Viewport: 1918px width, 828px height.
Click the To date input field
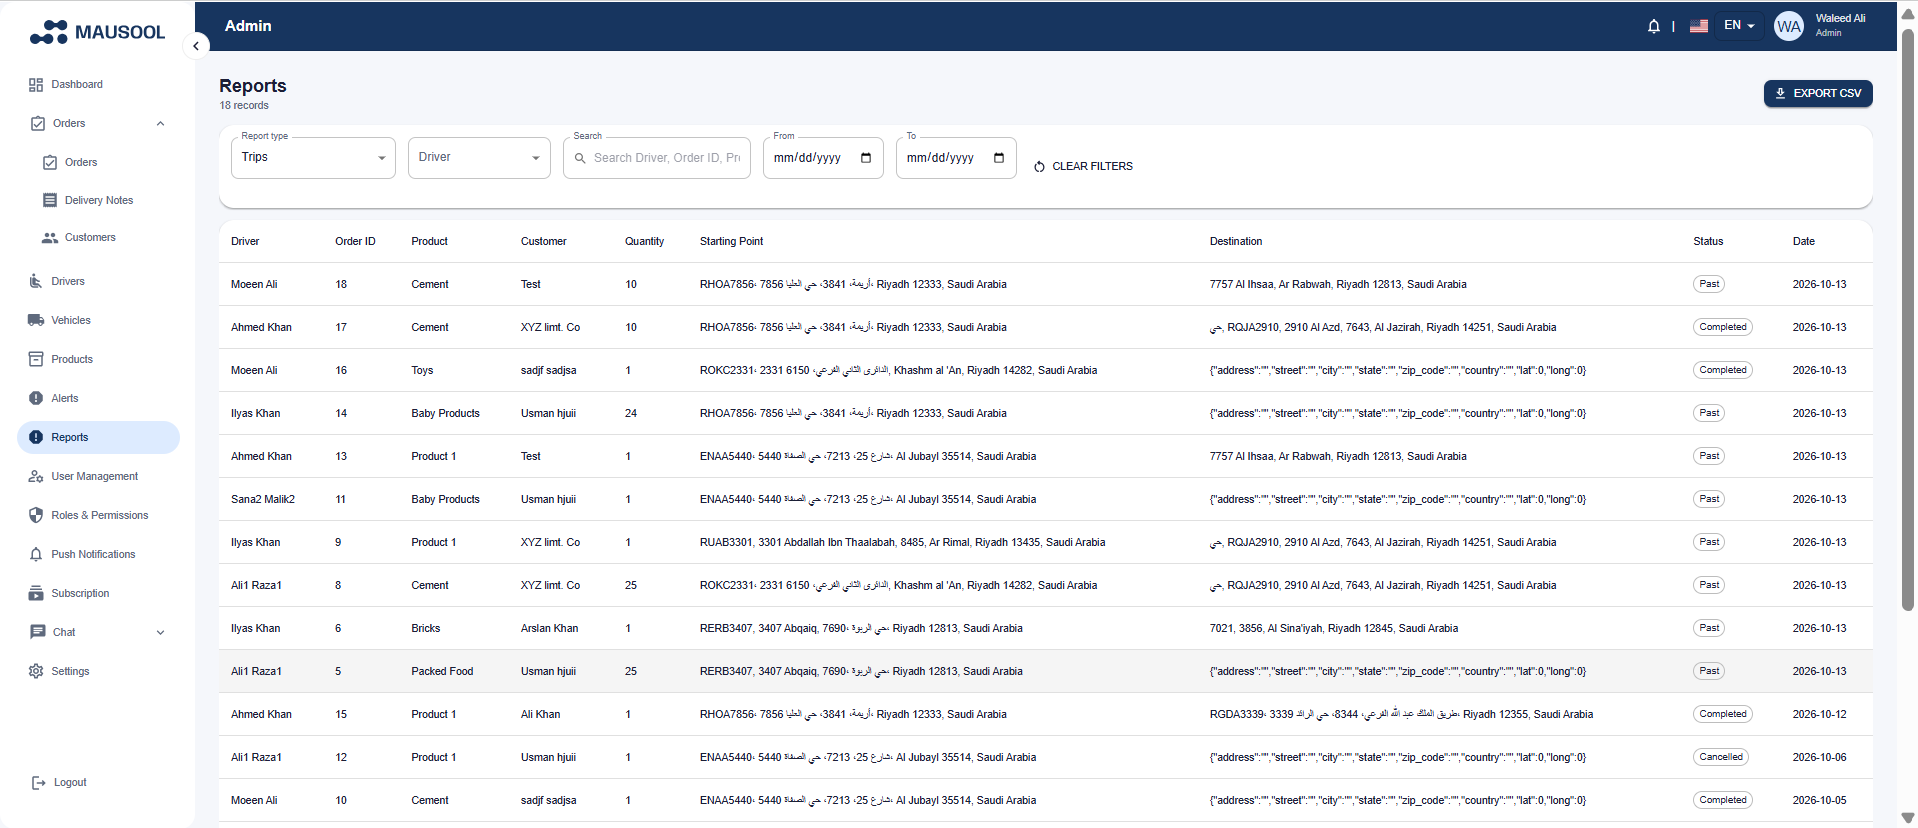pyautogui.click(x=956, y=158)
